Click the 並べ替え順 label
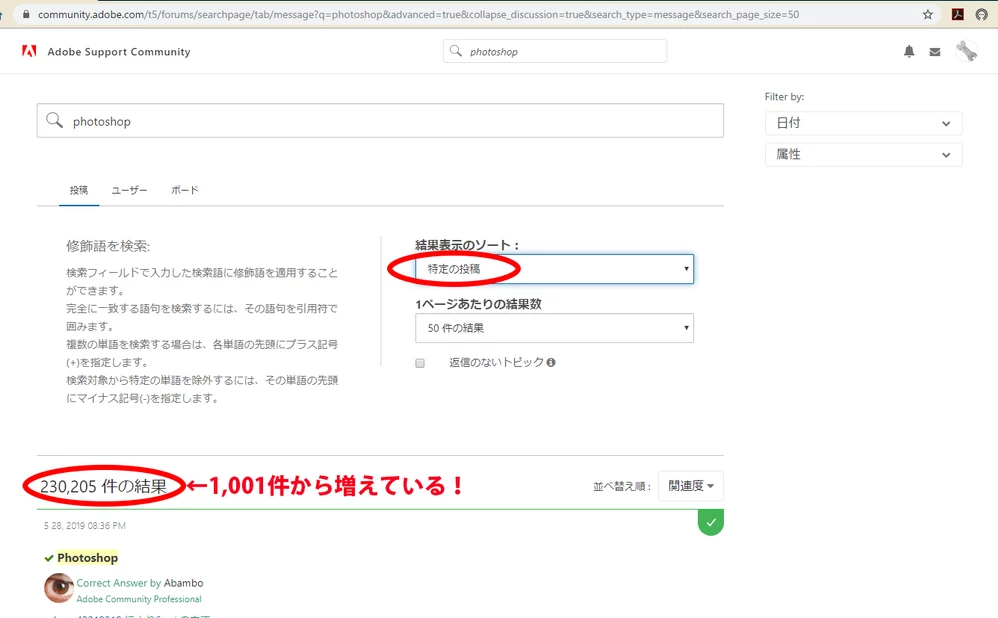This screenshot has height=618, width=998. pos(622,487)
